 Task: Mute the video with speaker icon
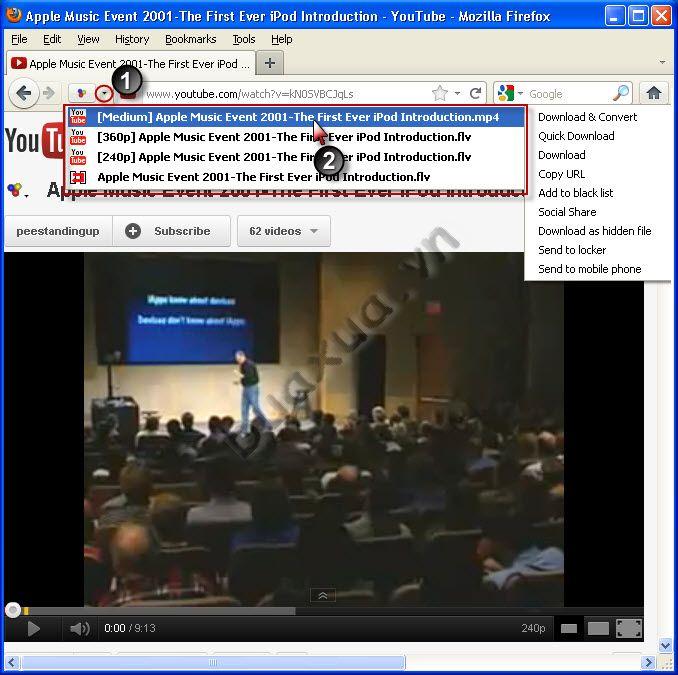tap(80, 628)
